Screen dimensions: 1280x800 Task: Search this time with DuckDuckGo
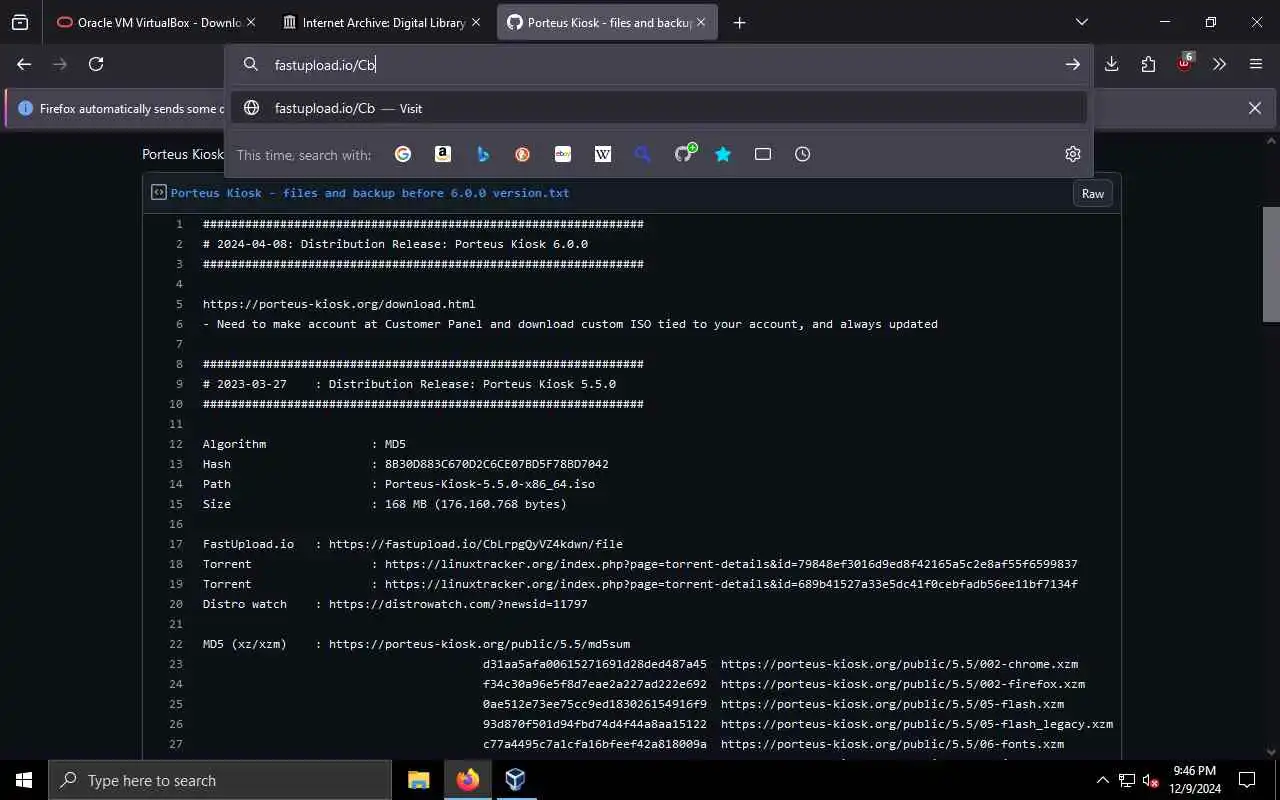click(523, 154)
